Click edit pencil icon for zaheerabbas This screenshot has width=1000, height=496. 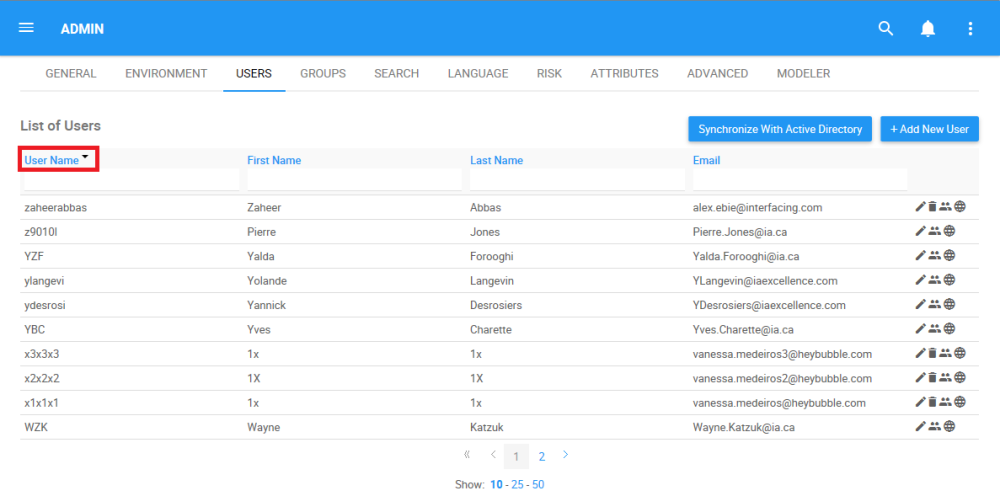(920, 207)
